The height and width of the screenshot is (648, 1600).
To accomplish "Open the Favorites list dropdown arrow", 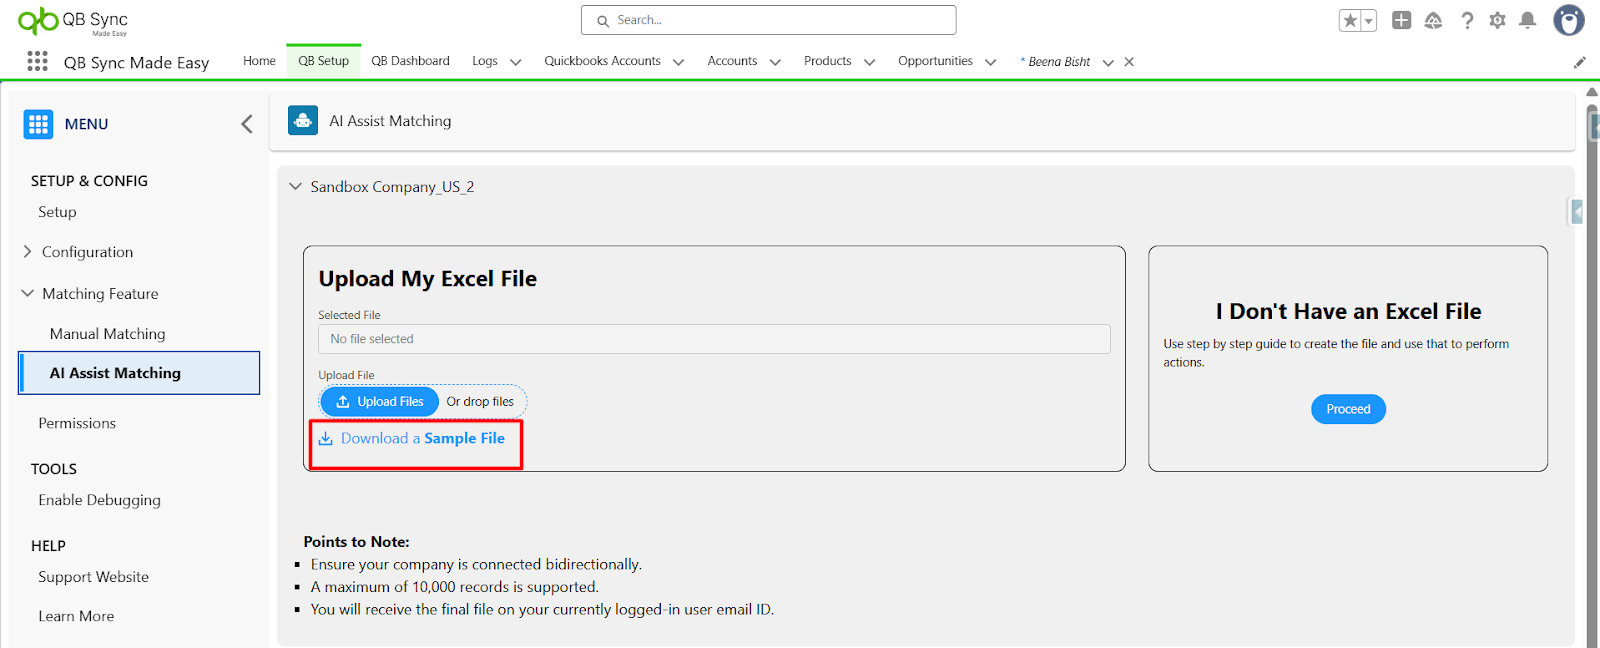I will click(1369, 20).
